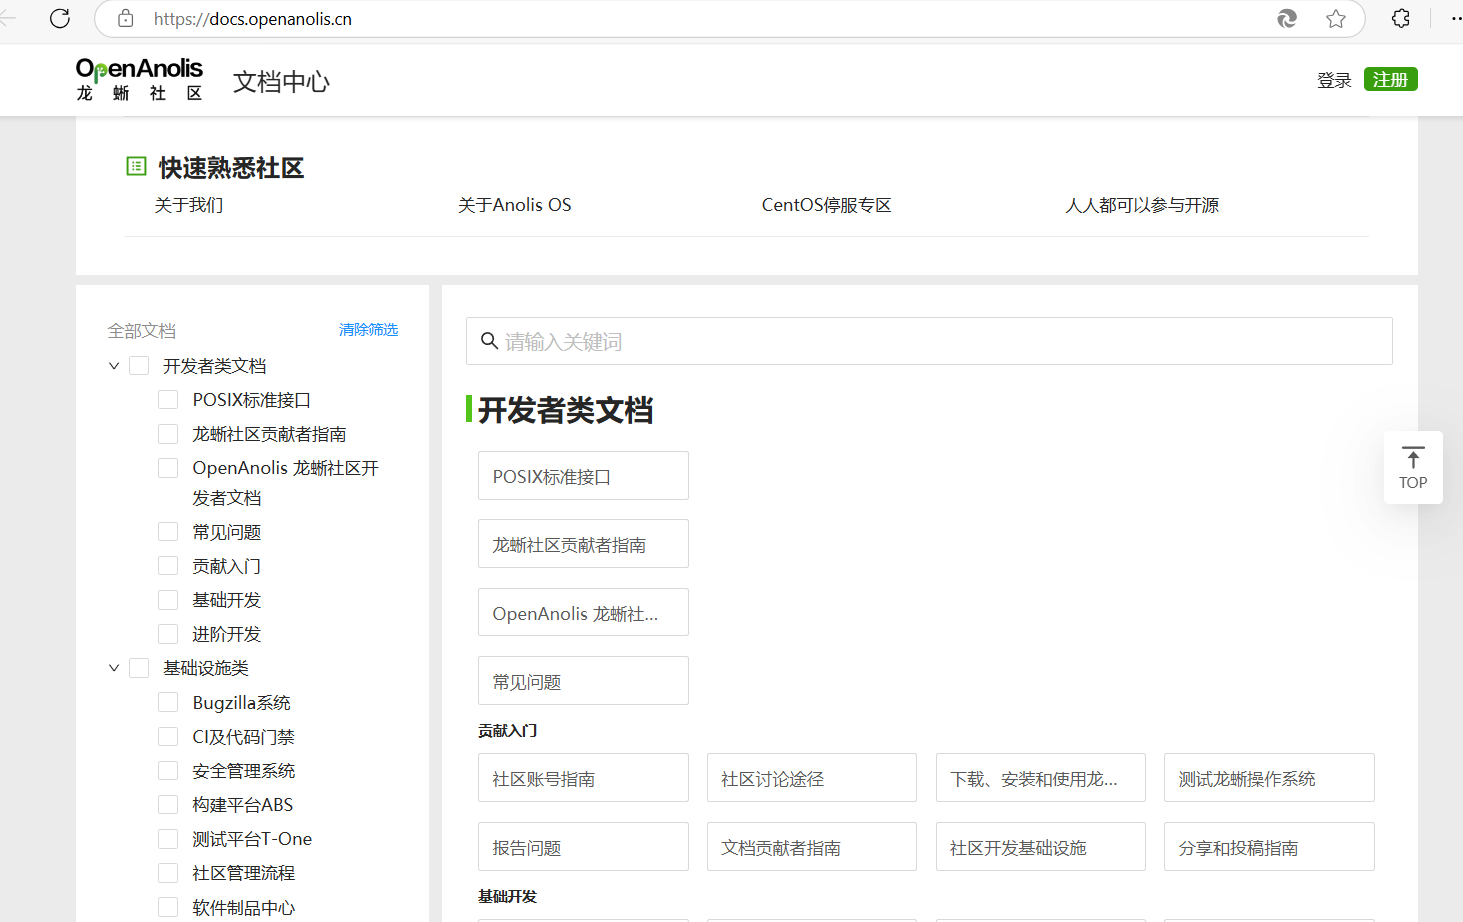Image resolution: width=1463 pixels, height=922 pixels.
Task: Click the Edge copilot swirl icon in address bar
Action: pyautogui.click(x=1287, y=18)
